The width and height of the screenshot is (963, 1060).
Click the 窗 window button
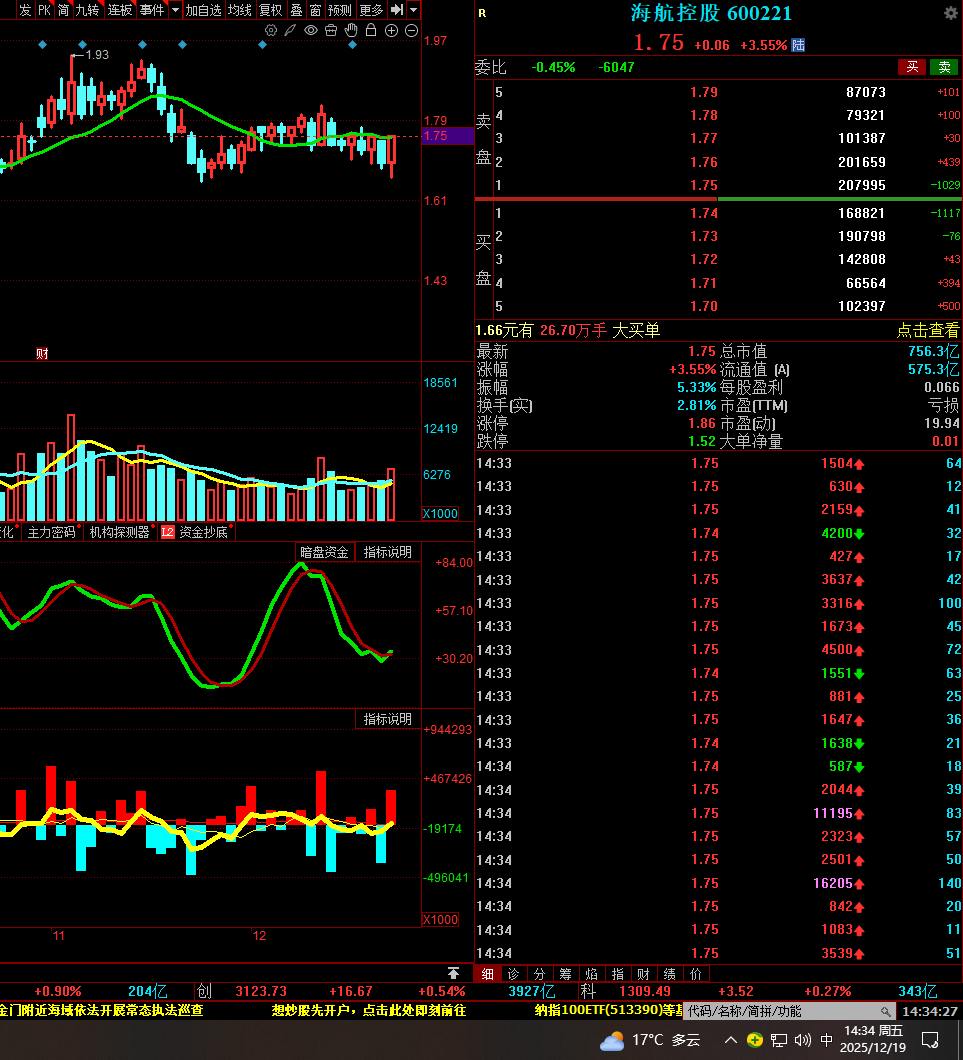point(316,9)
